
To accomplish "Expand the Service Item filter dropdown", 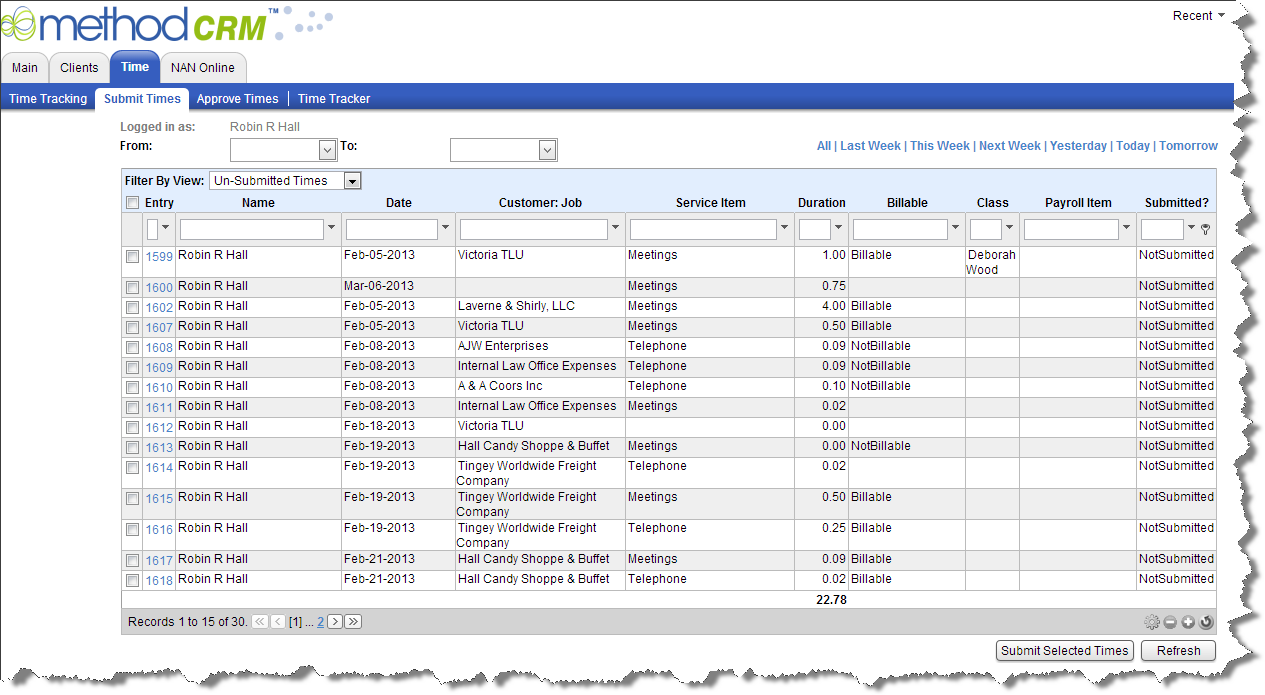I will click(784, 230).
